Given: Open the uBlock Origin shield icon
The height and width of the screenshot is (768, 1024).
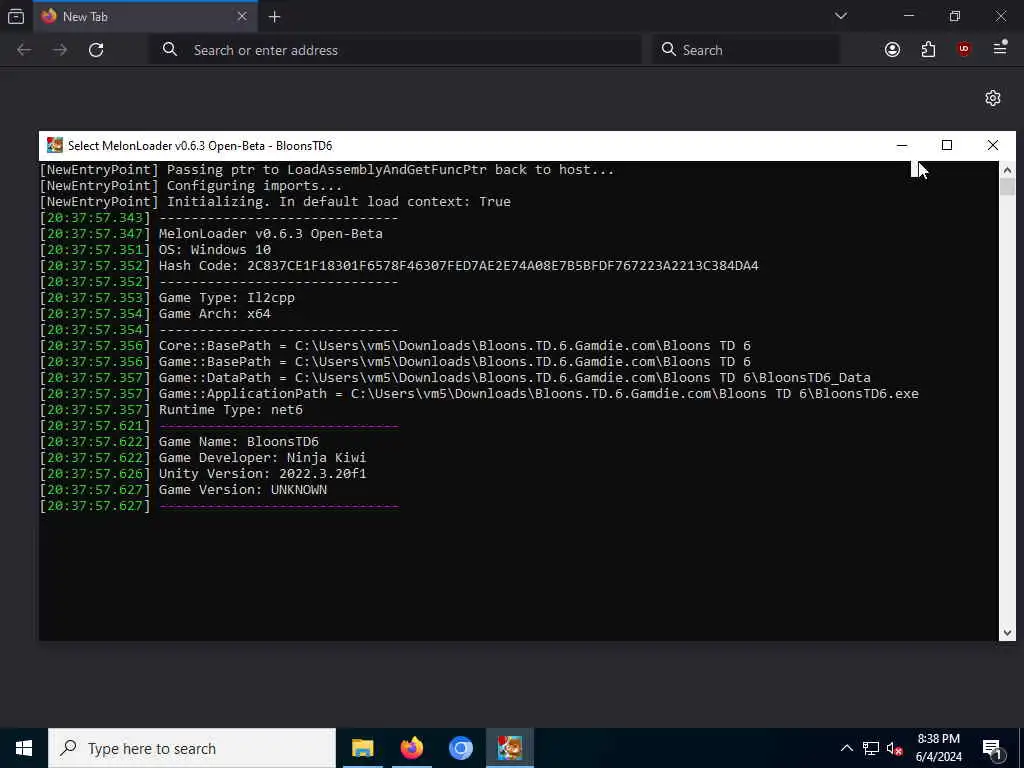Looking at the screenshot, I should click(964, 50).
